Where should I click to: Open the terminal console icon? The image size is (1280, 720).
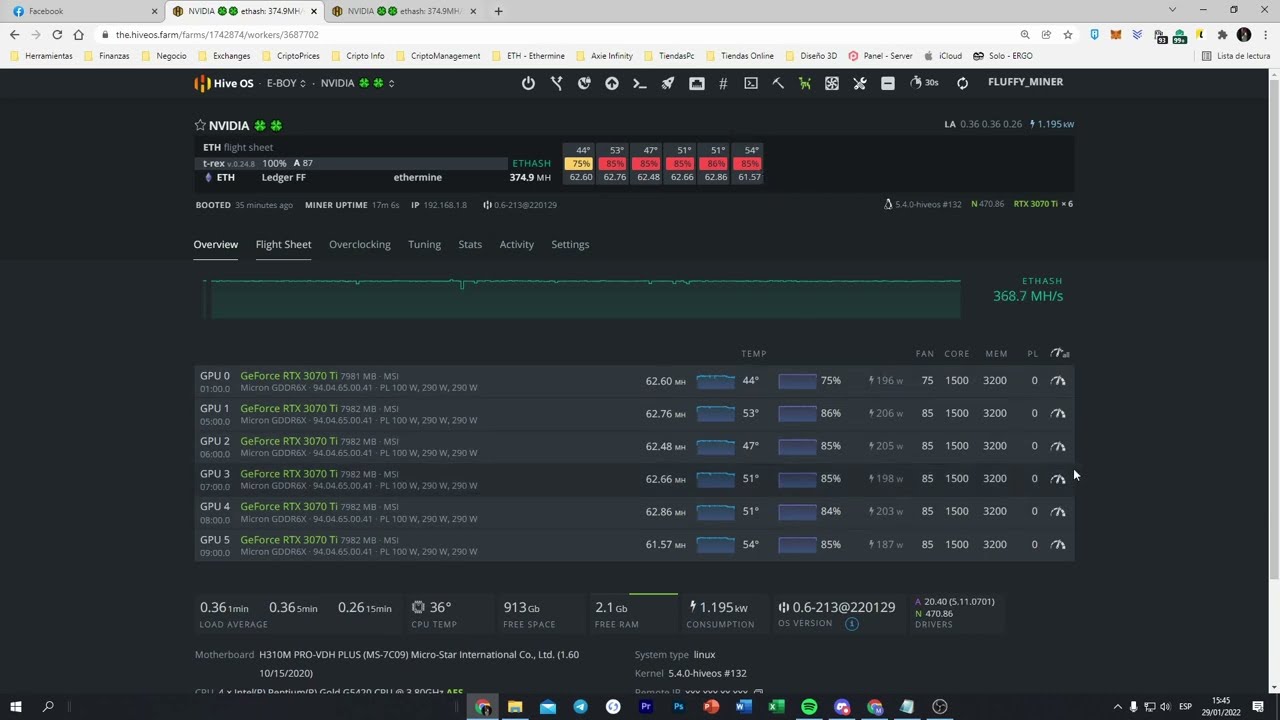pyautogui.click(x=751, y=83)
